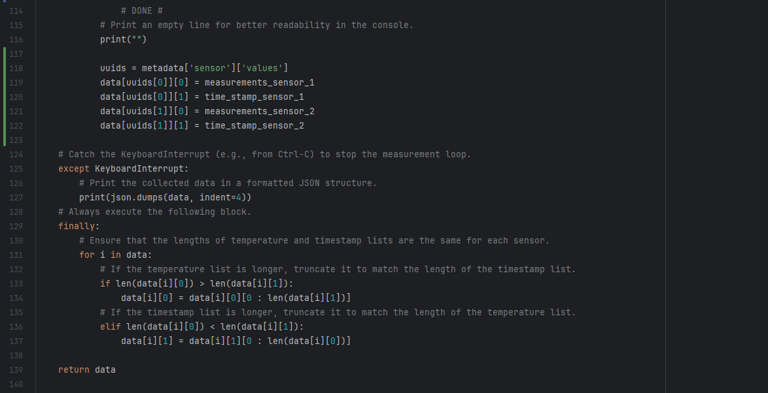The image size is (768, 393).
Task: Place cursor on the 'except' keyword
Action: [73, 169]
